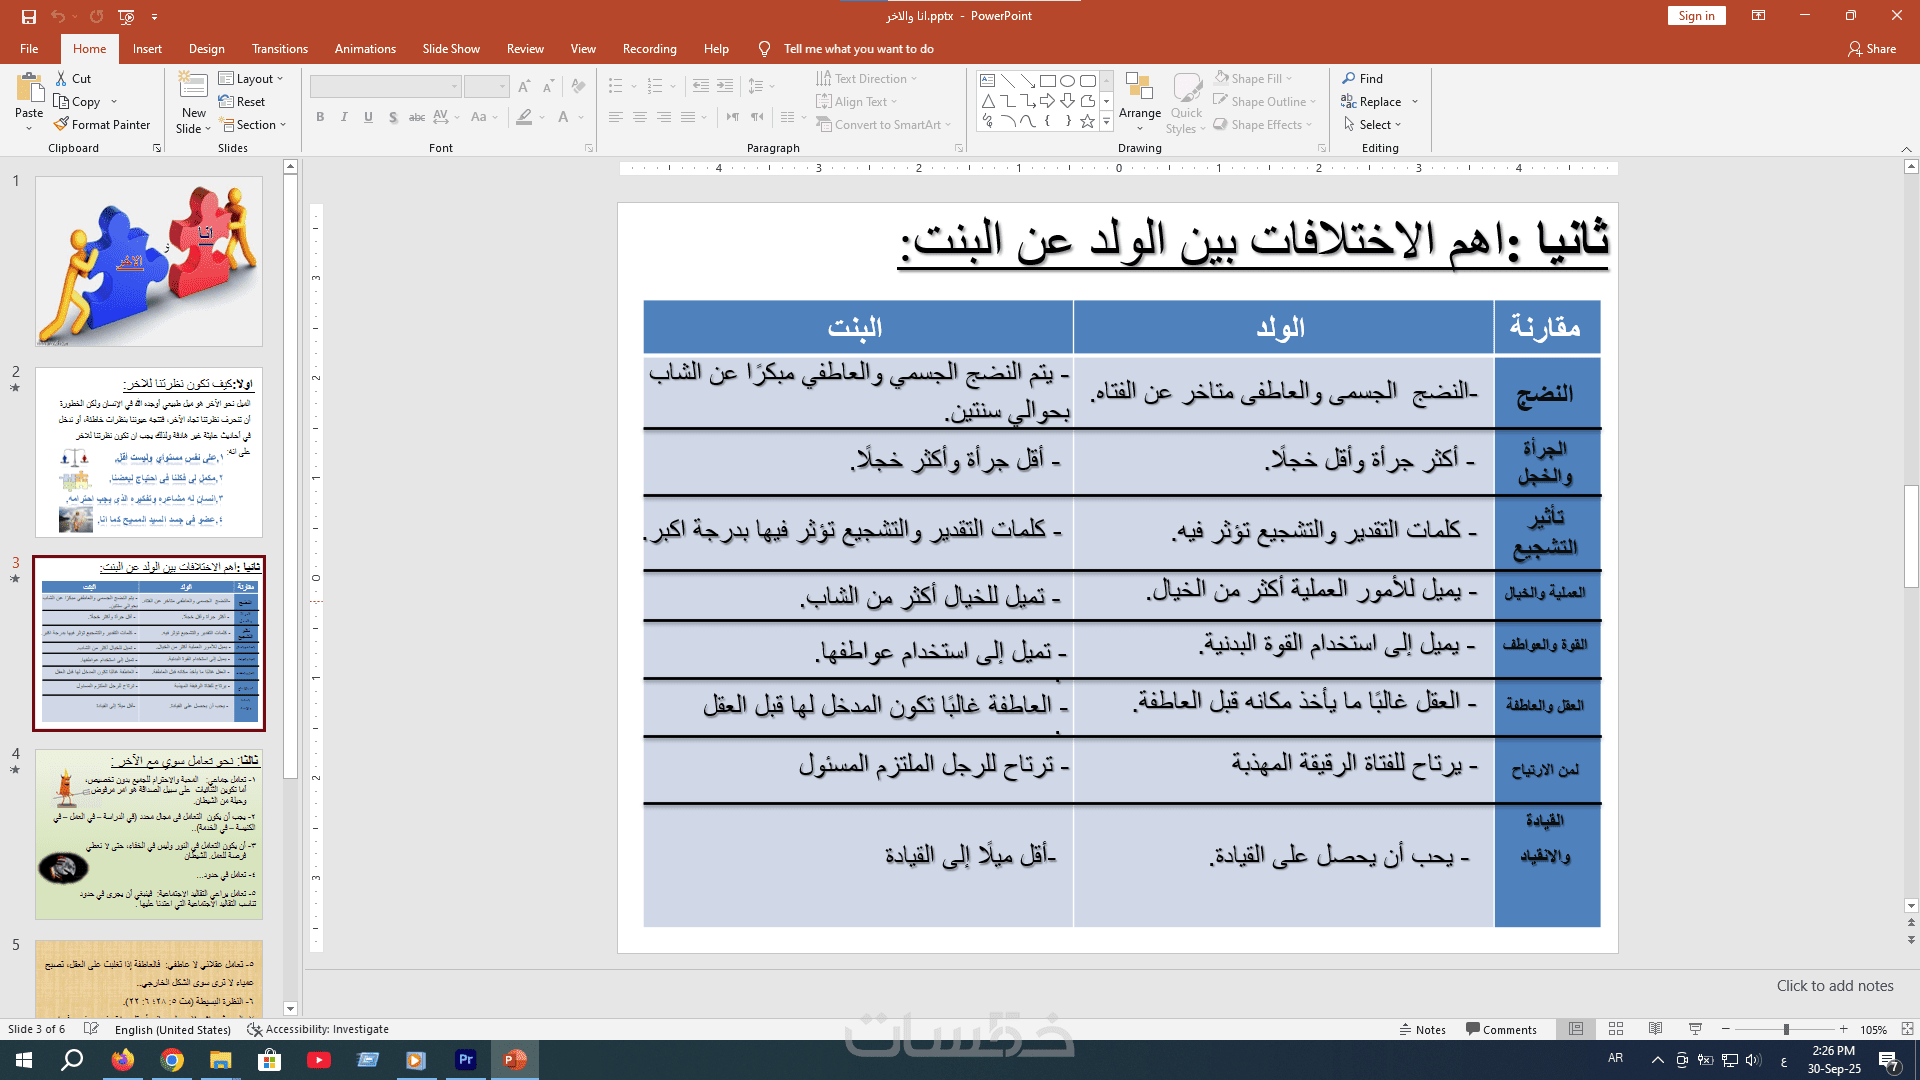The height and width of the screenshot is (1080, 1920).
Task: Click the Save icon in title bar
Action: (x=29, y=16)
